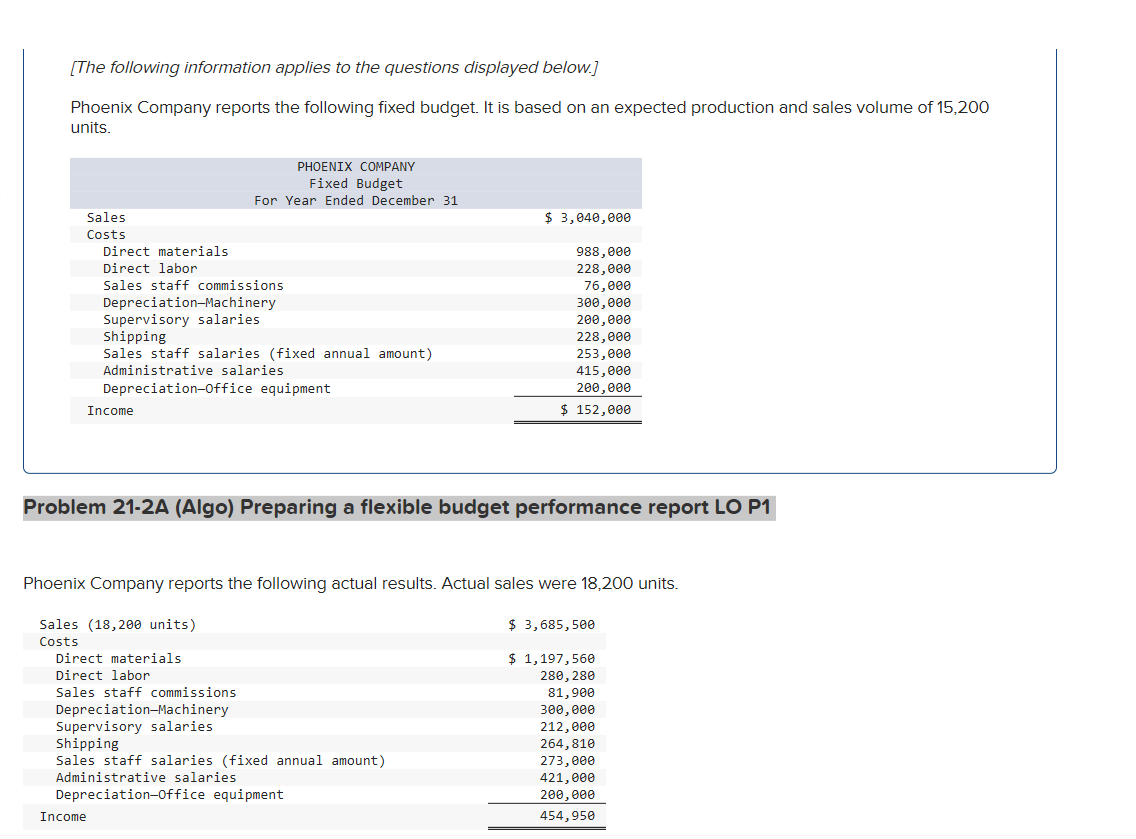Select the Depreciation—Office equipment actual 200,000

pyautogui.click(x=567, y=794)
